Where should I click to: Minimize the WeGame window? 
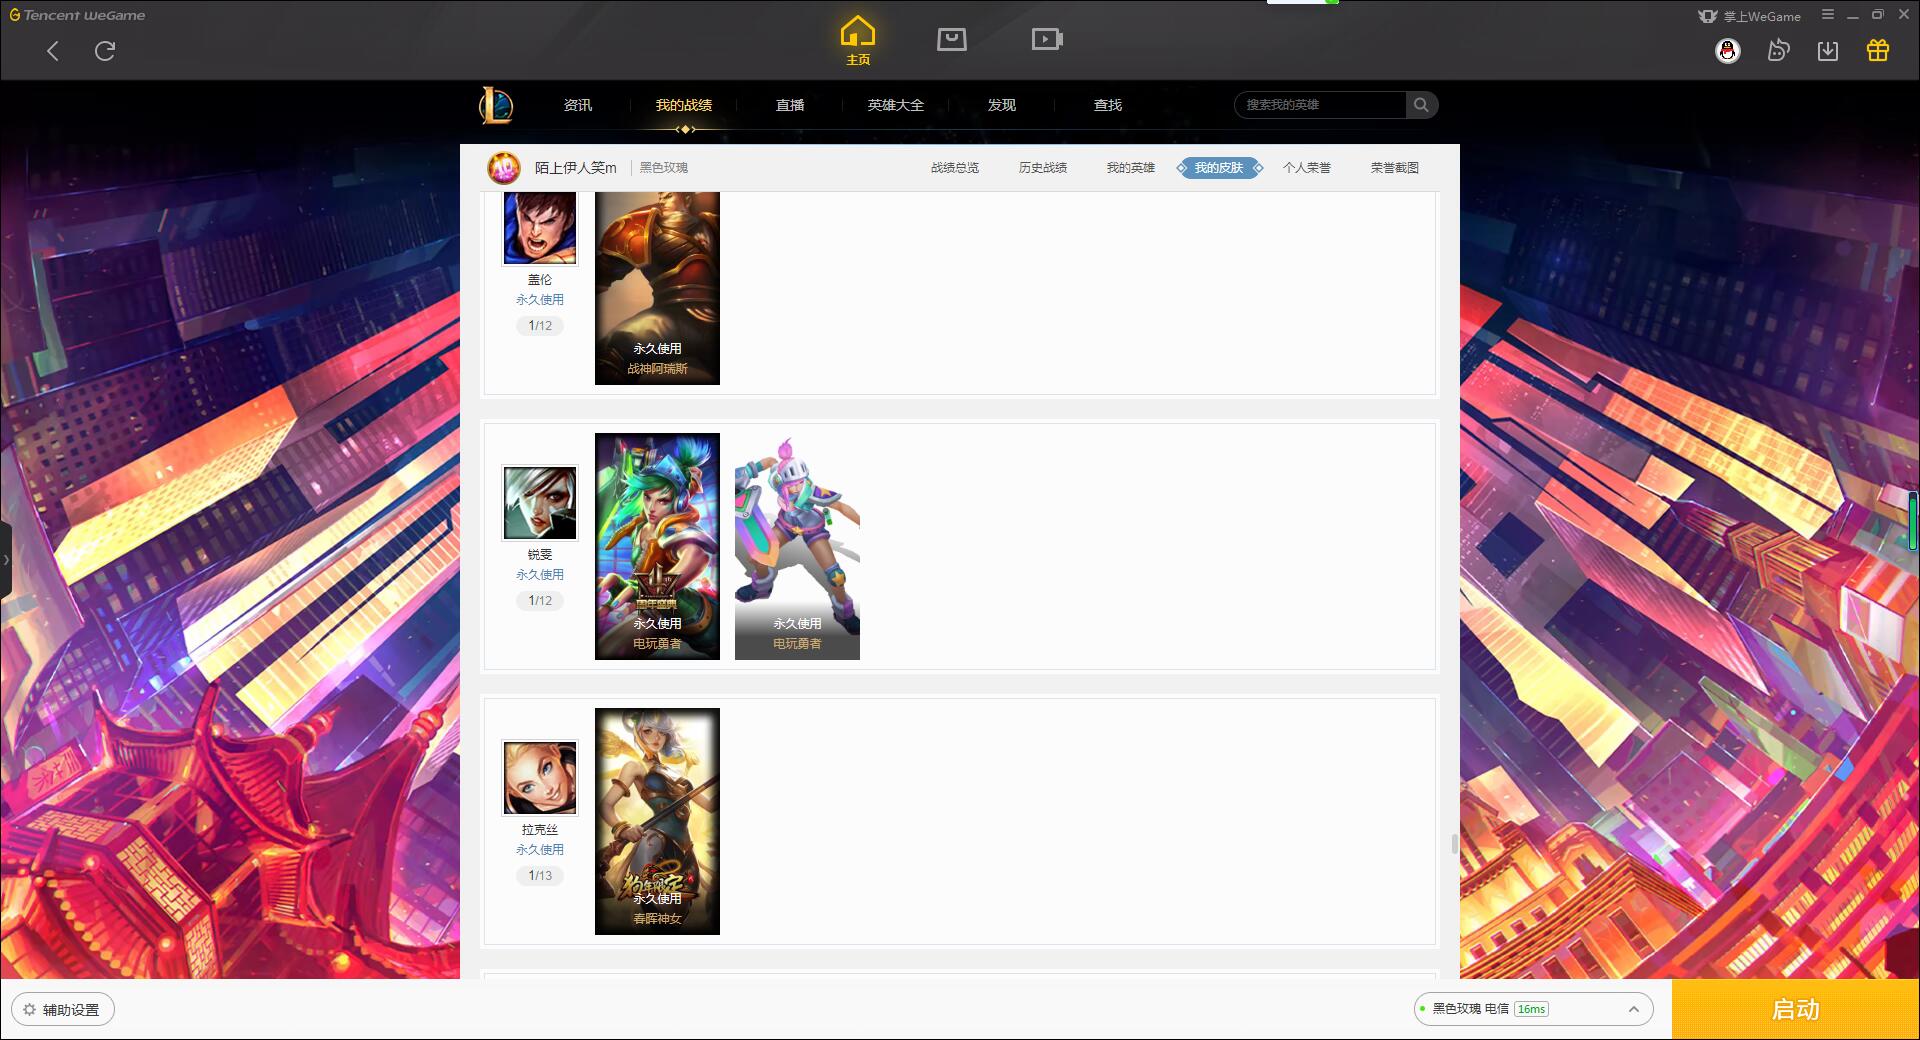pyautogui.click(x=1853, y=15)
